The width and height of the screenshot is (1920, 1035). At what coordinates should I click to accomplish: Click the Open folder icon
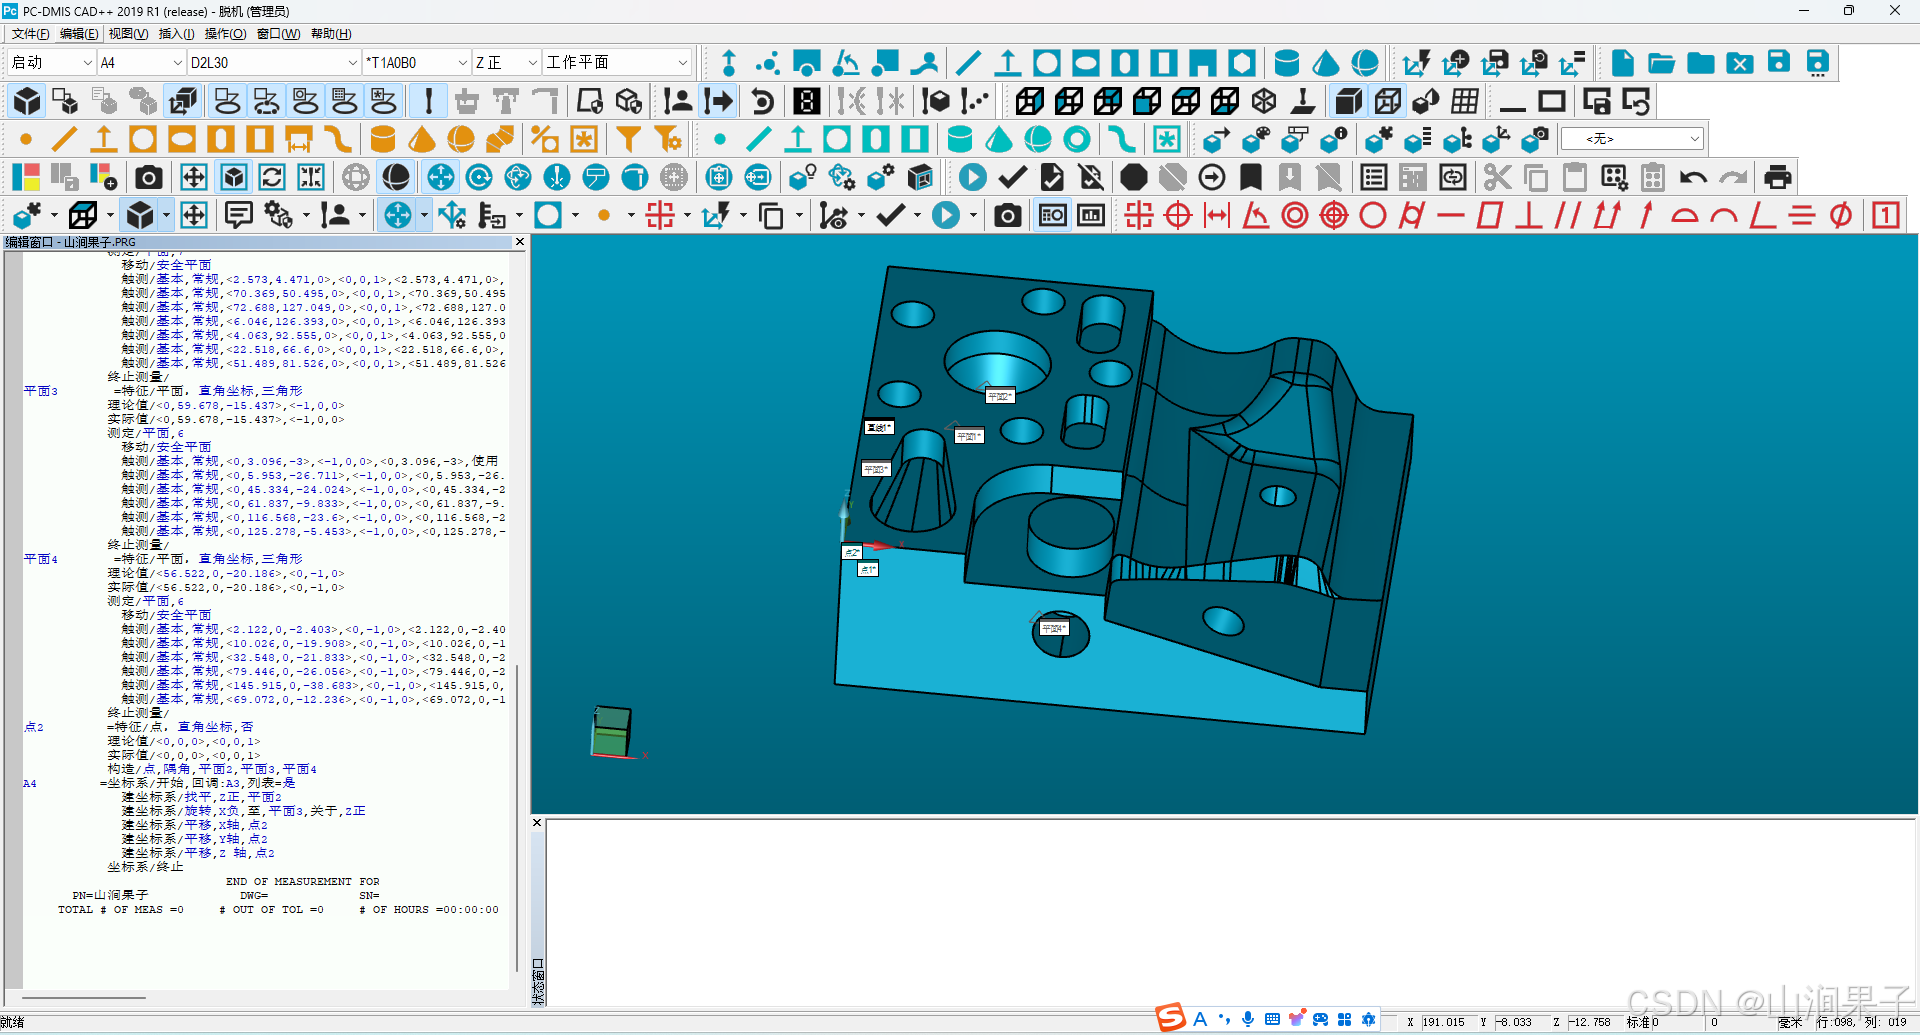(x=1662, y=63)
